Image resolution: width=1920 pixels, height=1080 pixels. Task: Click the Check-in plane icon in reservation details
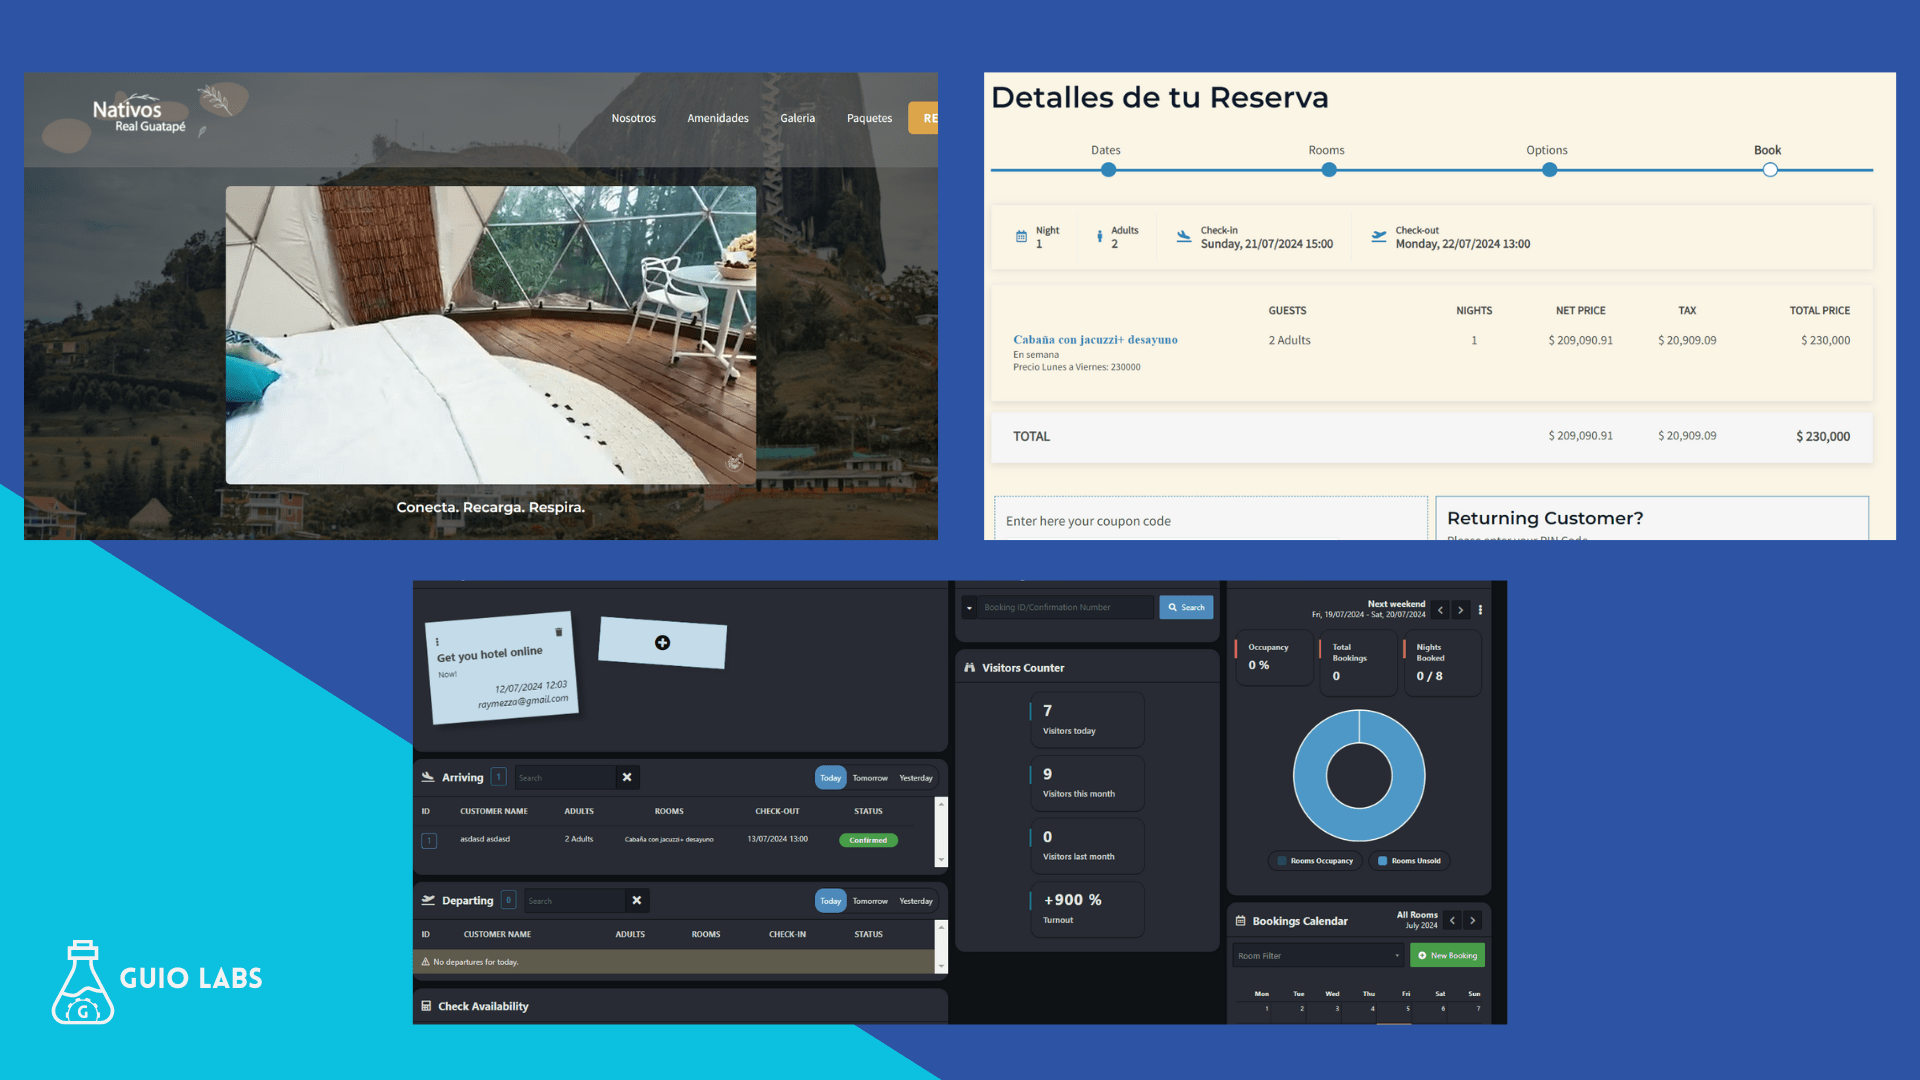(1184, 237)
